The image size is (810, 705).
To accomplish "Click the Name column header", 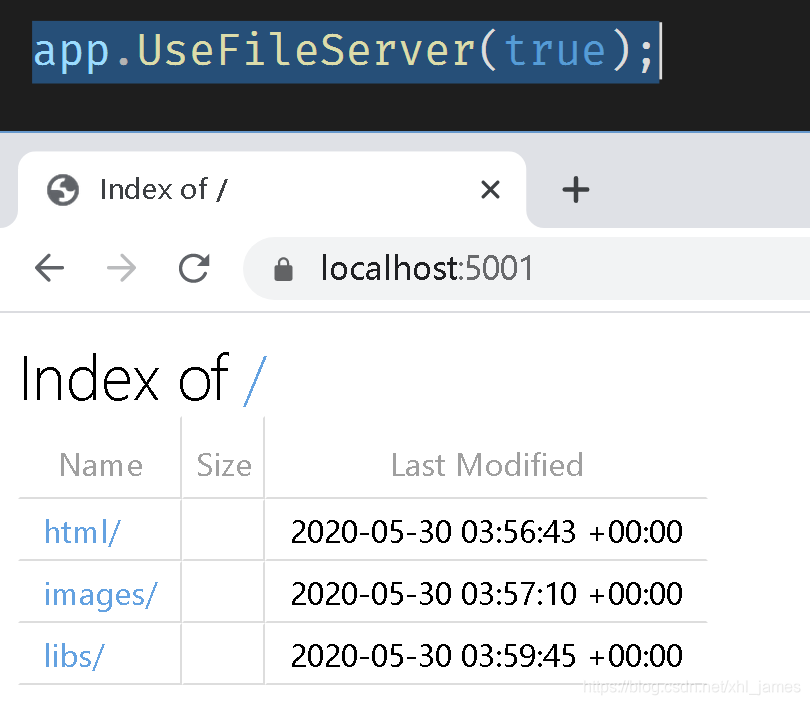I will tap(101, 465).
